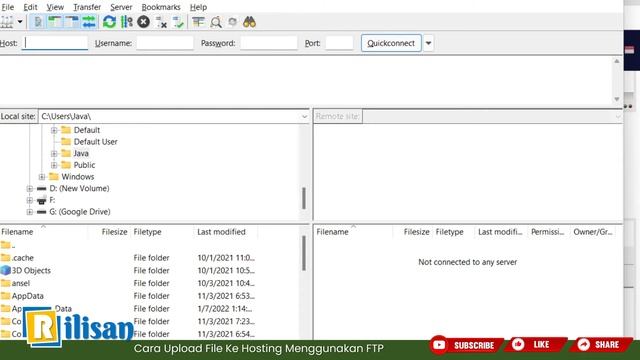Click the Reconnect to last server icon
This screenshot has width=640, height=360.
click(178, 22)
